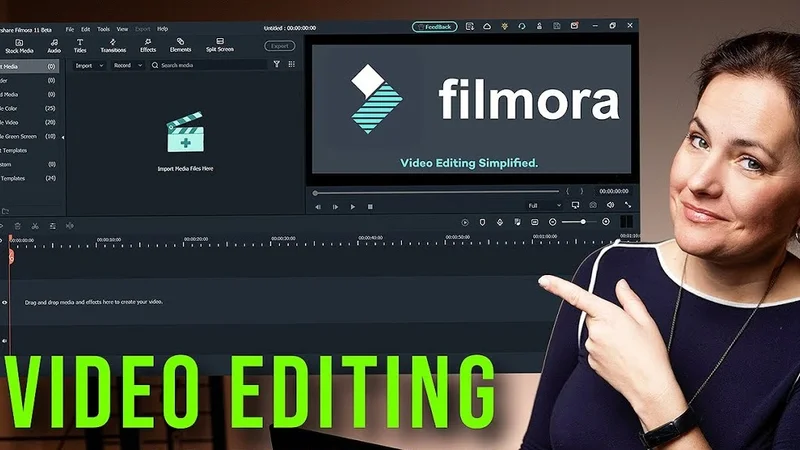
Task: Open the Audio library tab
Action: click(x=54, y=46)
